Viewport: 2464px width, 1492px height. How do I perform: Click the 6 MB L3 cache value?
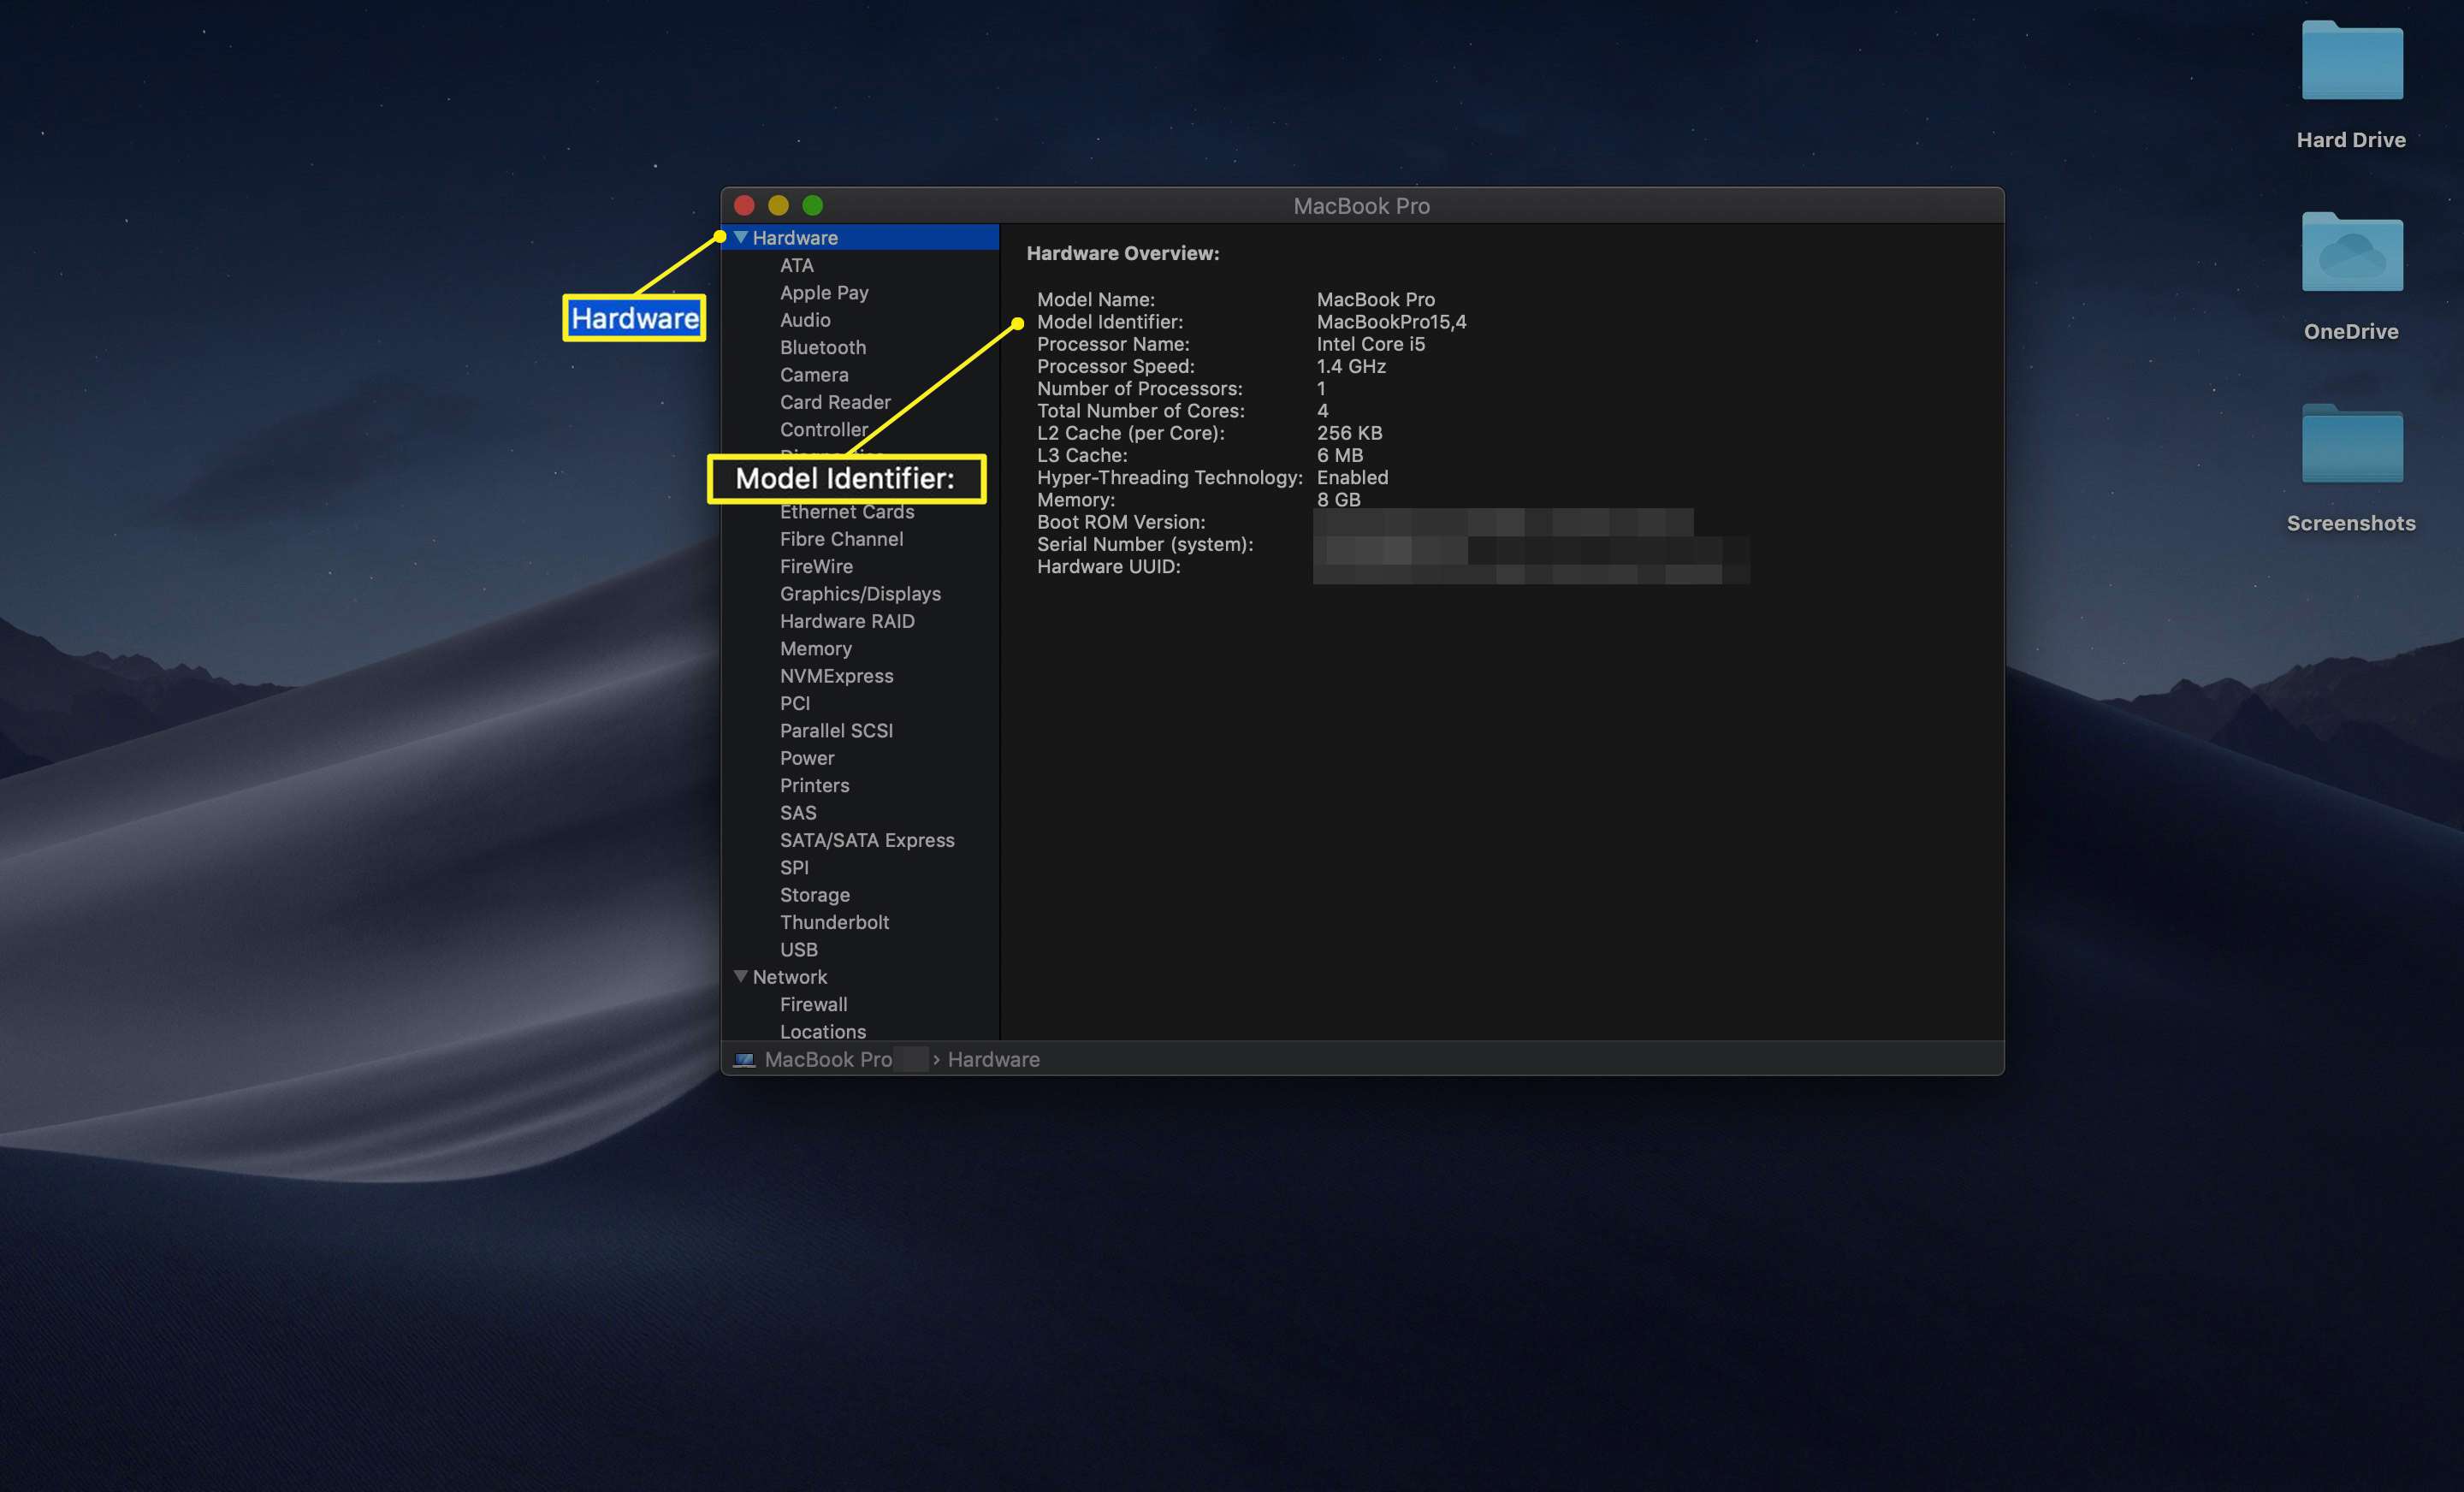pyautogui.click(x=1339, y=455)
